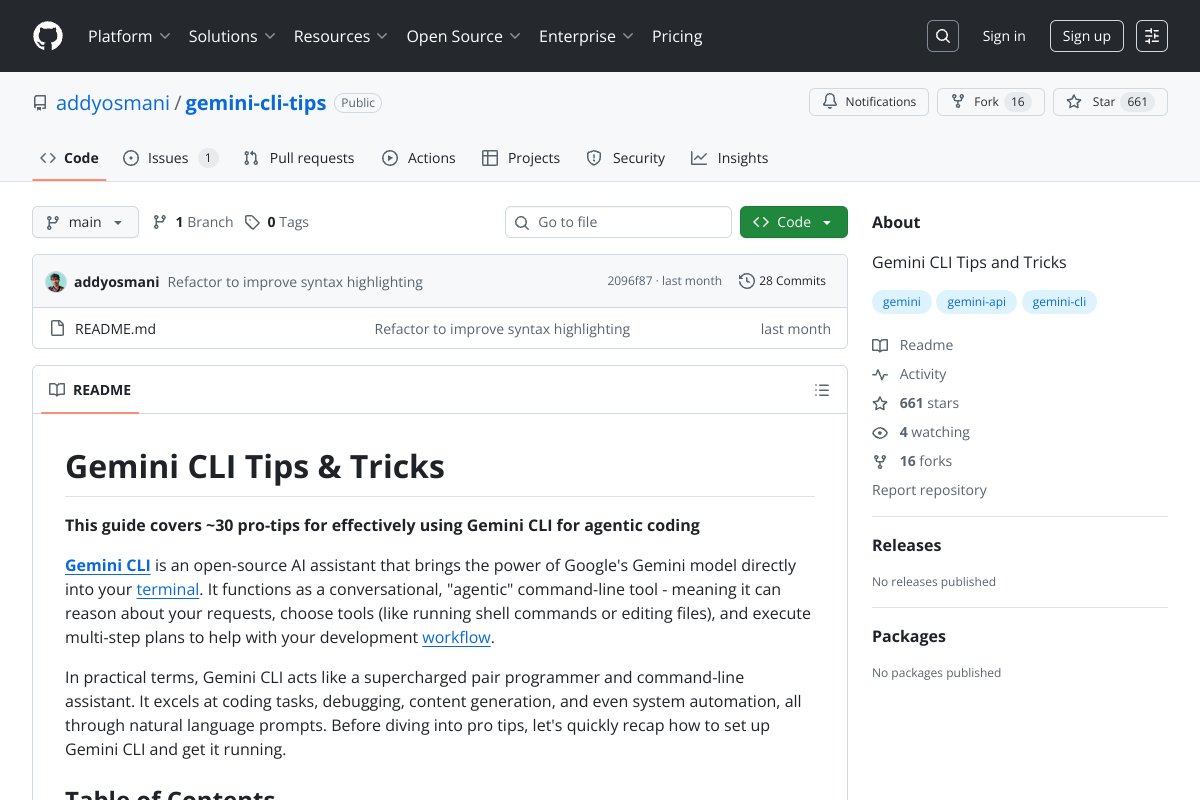The height and width of the screenshot is (800, 1200).
Task: Star the repository with Star button
Action: tap(1110, 102)
